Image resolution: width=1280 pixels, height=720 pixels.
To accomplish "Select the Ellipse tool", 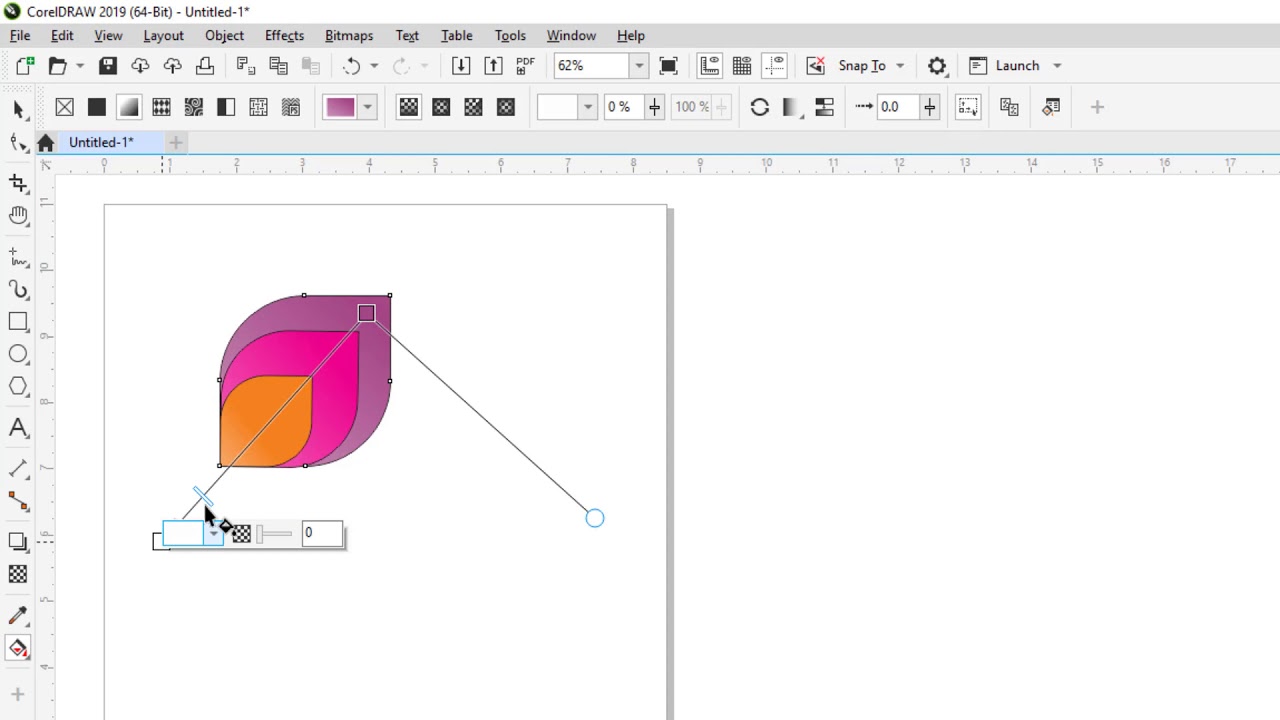I will [x=18, y=354].
